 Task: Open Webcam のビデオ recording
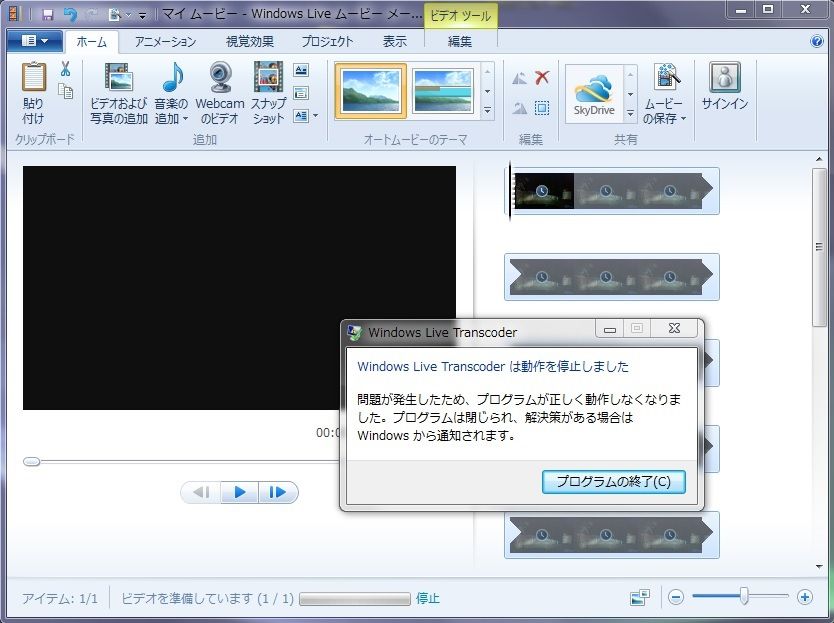pos(220,93)
